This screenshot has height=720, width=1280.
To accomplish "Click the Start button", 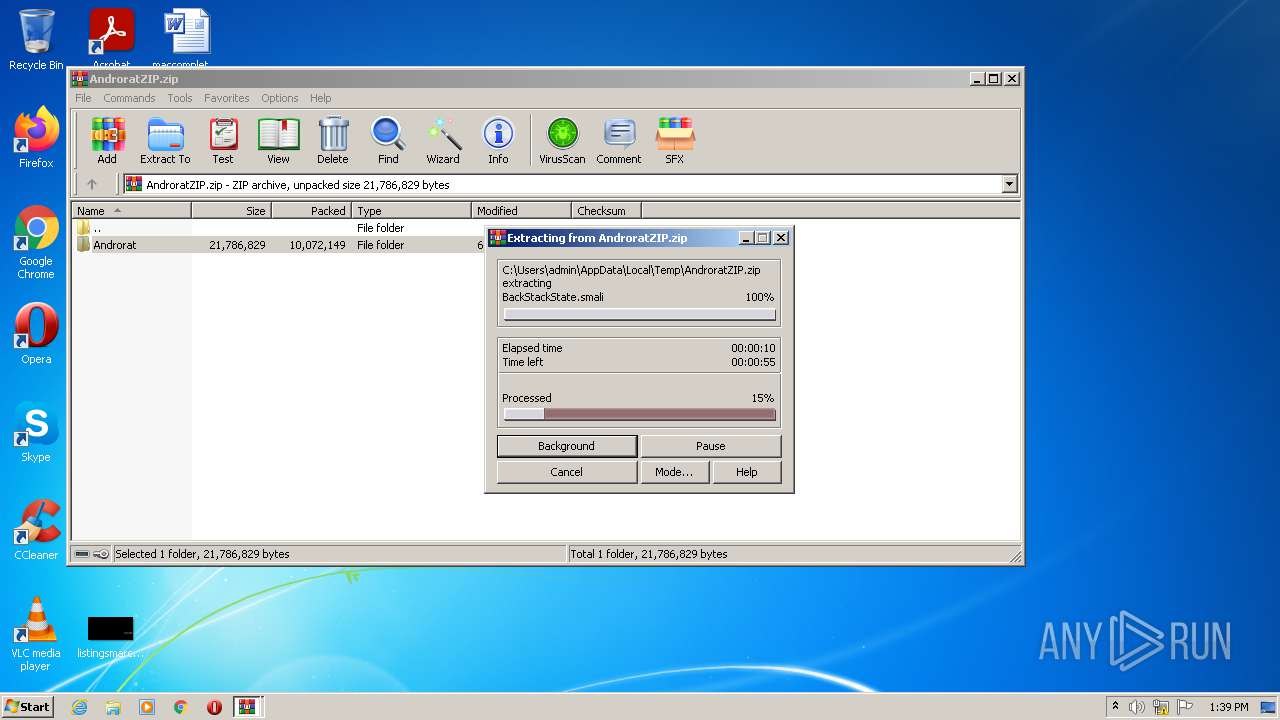I will pyautogui.click(x=27, y=707).
